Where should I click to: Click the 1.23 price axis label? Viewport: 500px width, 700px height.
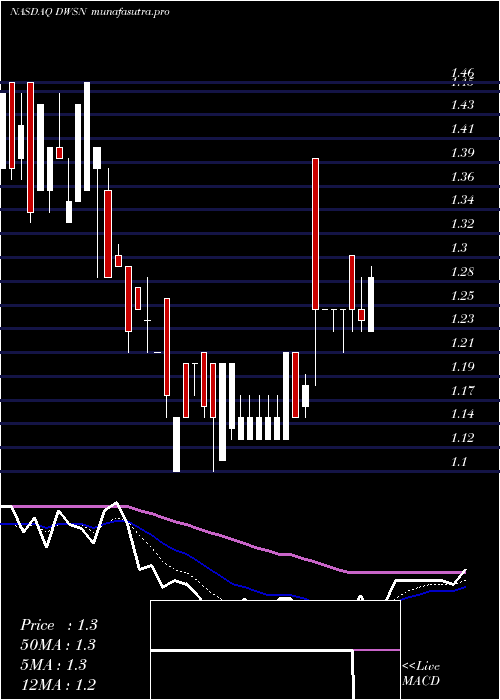462,319
